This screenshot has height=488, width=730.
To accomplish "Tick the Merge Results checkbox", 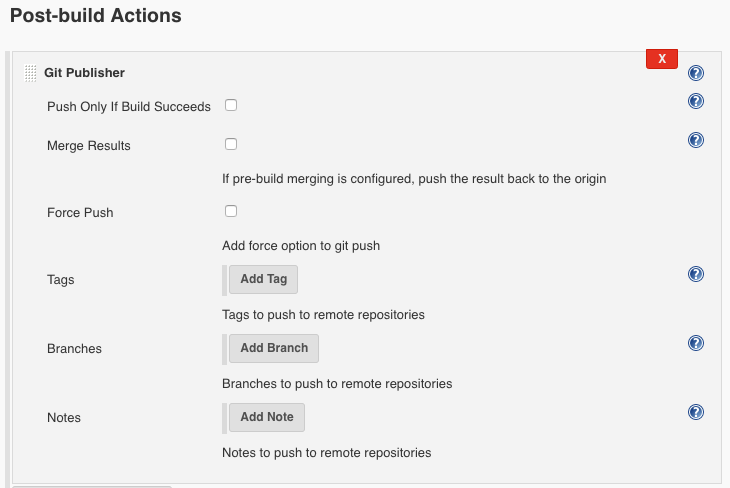I will pyautogui.click(x=231, y=144).
